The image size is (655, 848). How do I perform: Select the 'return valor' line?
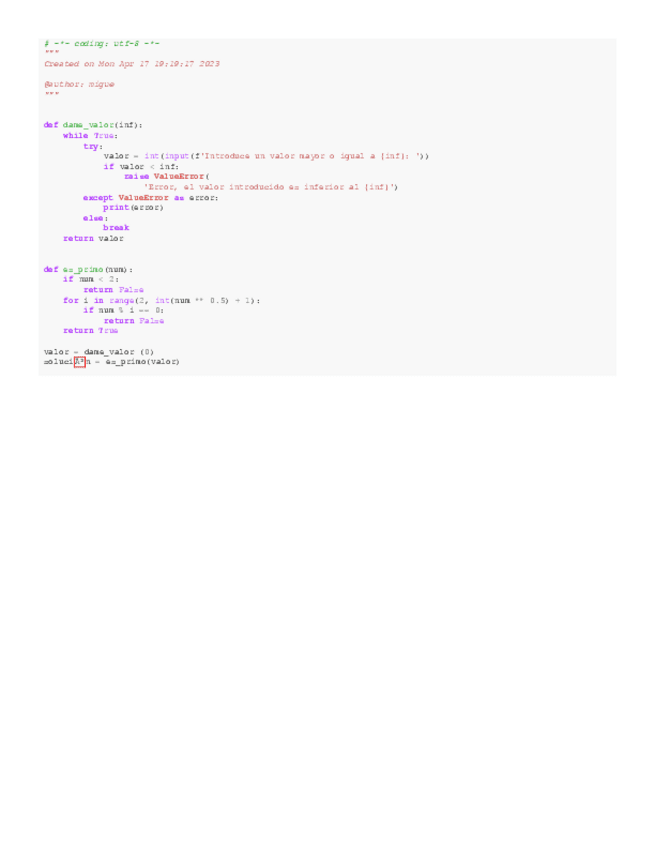94,238
